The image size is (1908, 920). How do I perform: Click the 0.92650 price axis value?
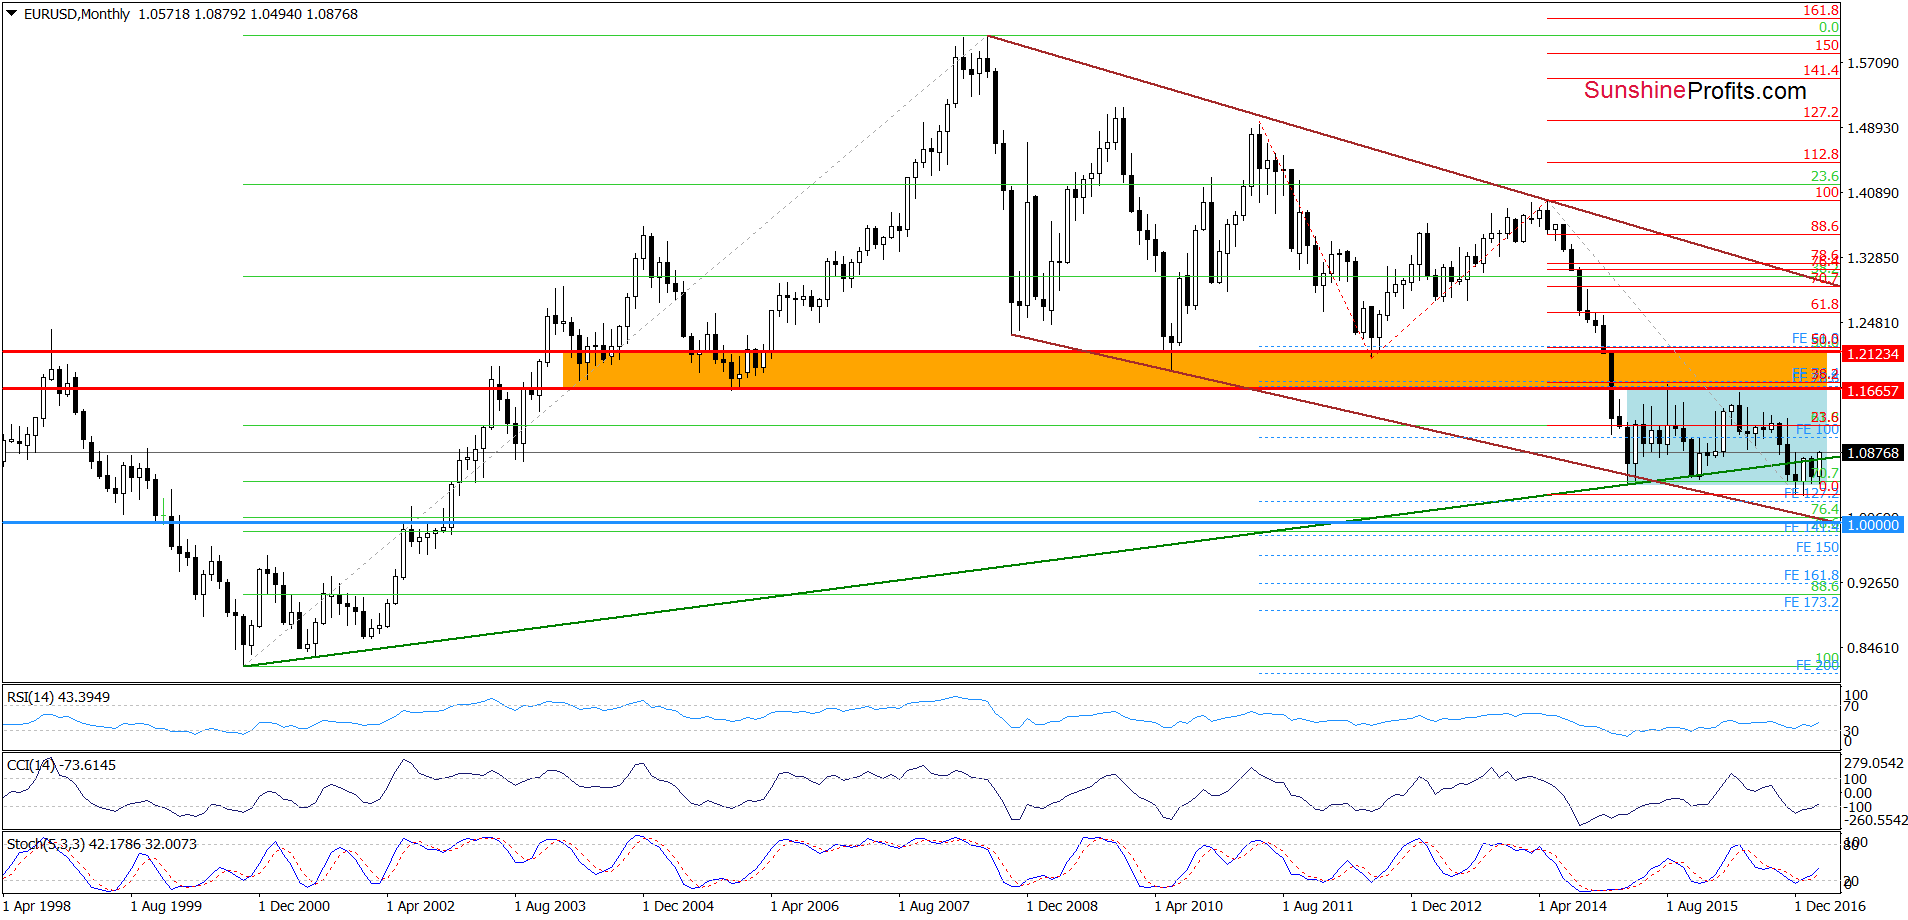point(1872,583)
